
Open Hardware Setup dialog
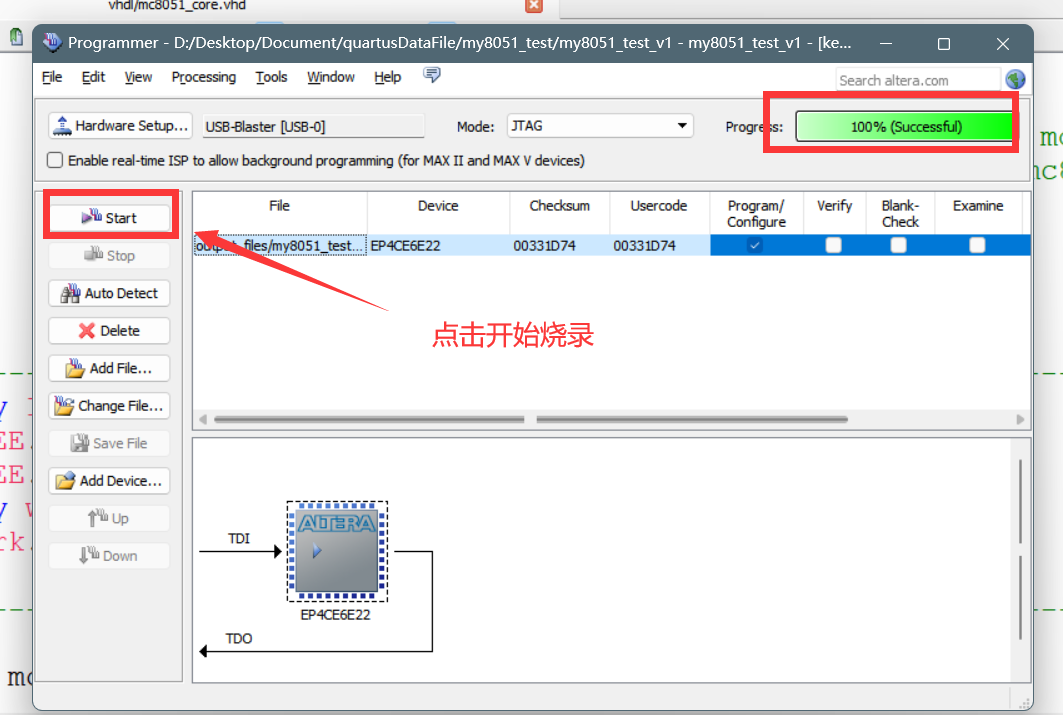(x=121, y=126)
